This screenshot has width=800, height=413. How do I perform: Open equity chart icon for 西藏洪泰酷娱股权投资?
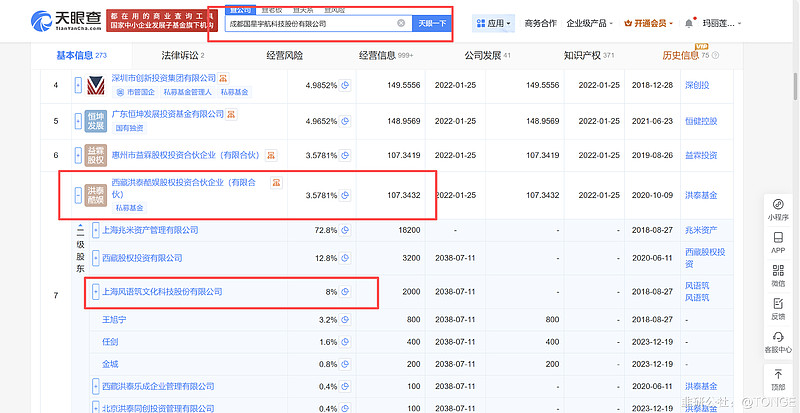276,183
